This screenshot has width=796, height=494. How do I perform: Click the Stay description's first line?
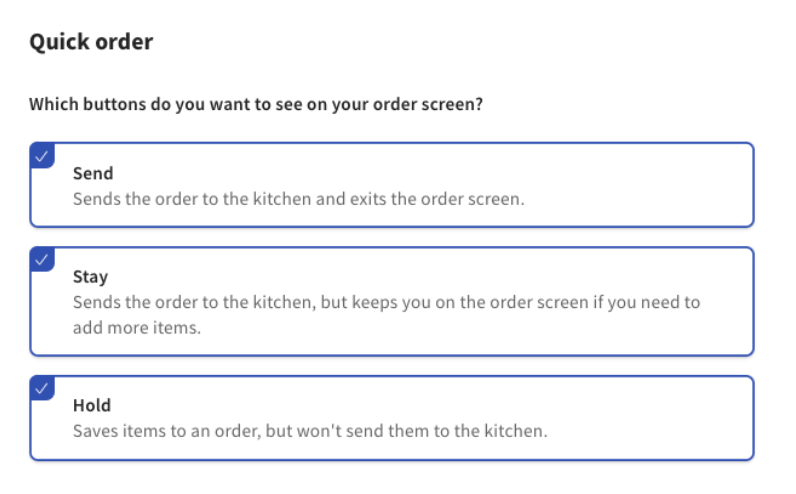387,302
